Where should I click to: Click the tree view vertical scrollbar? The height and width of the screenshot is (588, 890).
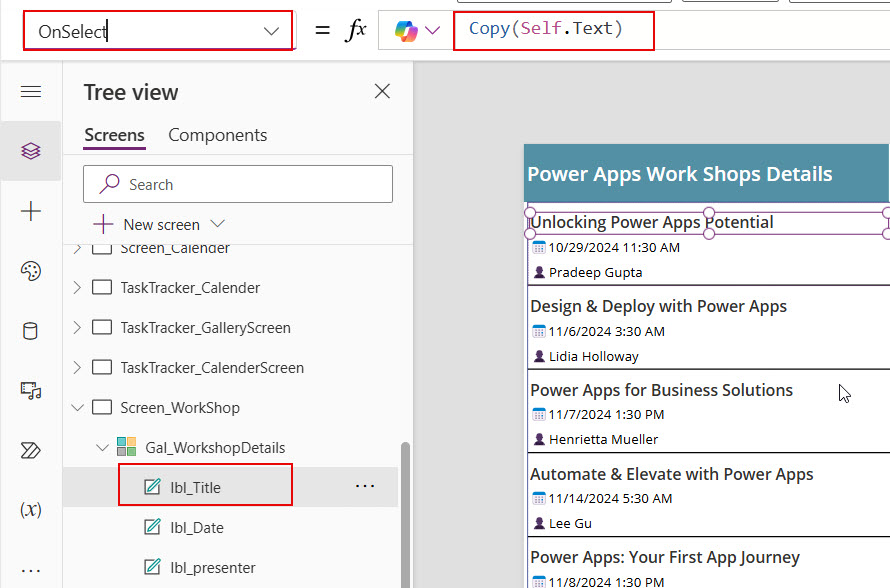pos(405,514)
